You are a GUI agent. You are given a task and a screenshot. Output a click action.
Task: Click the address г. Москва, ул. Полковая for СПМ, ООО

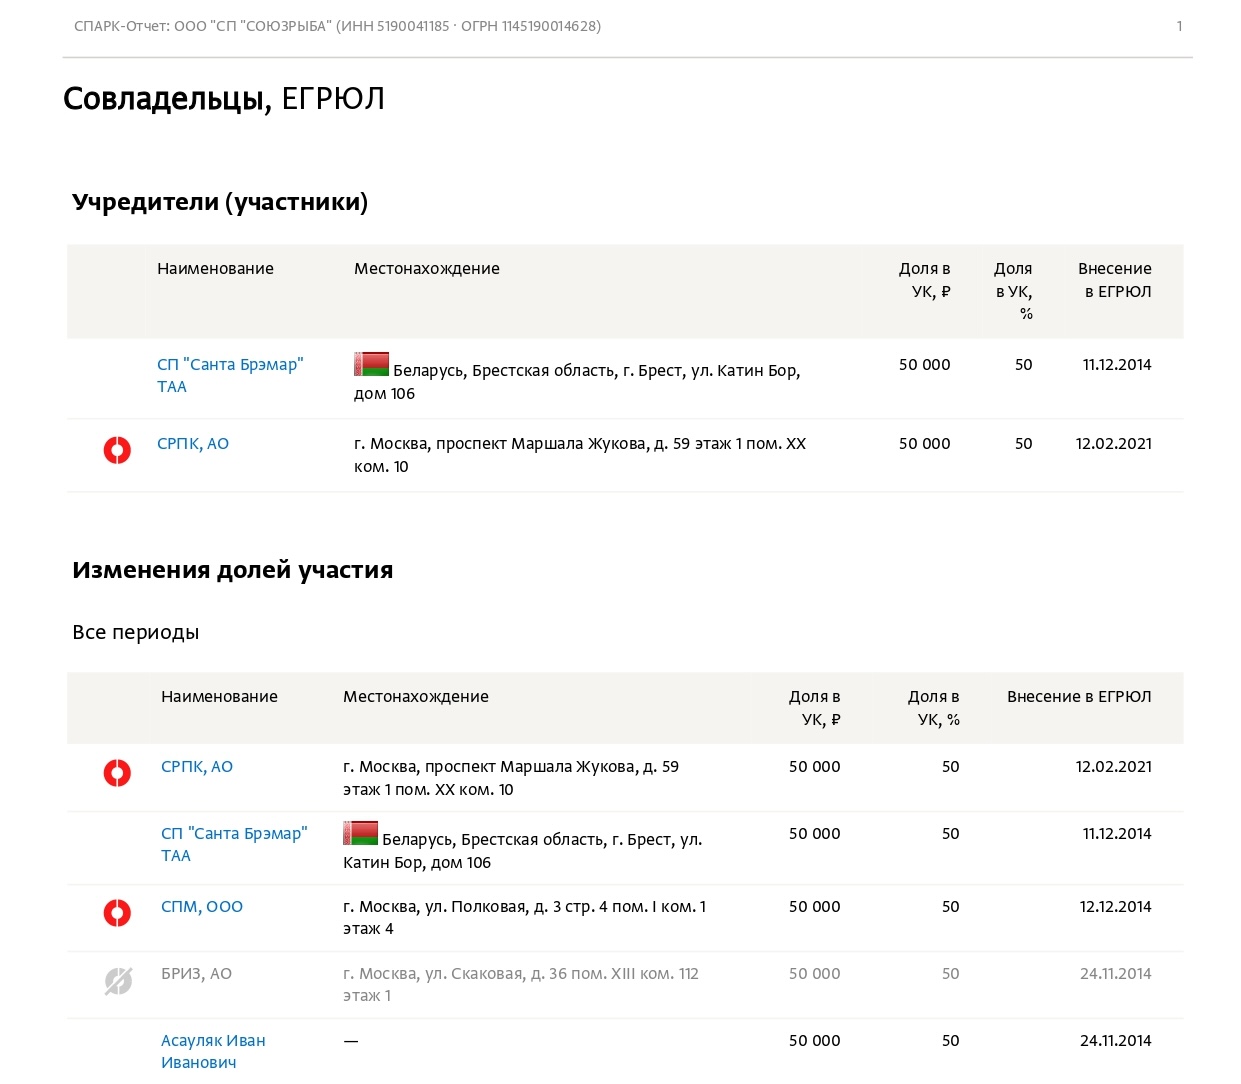coord(525,918)
